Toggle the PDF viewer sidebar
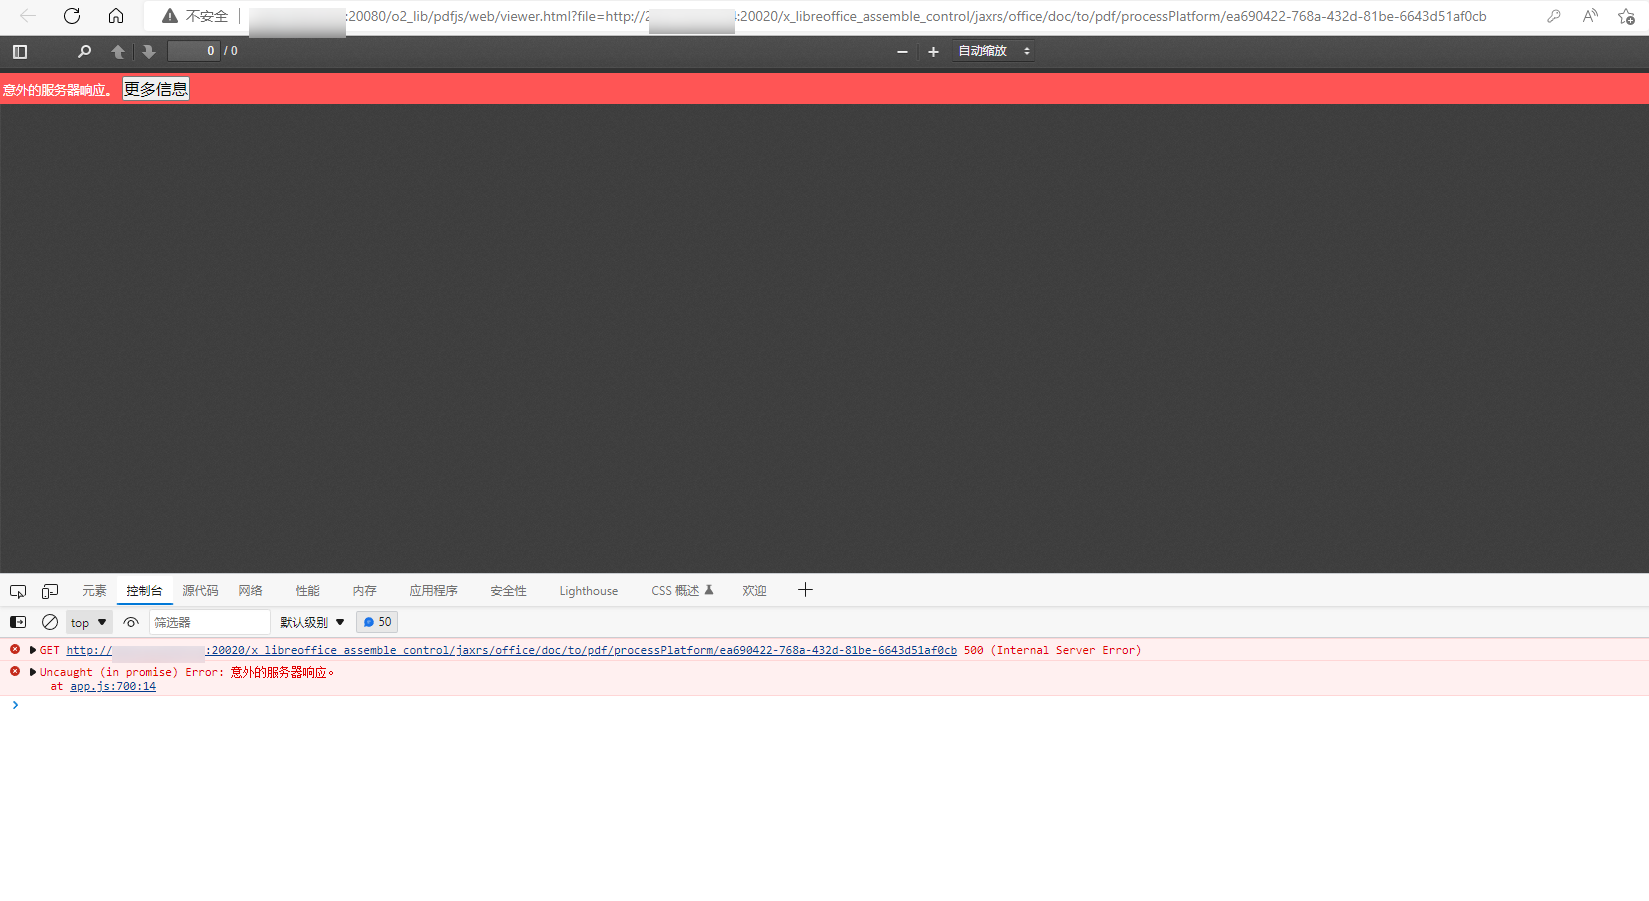This screenshot has height=901, width=1649. (x=20, y=51)
